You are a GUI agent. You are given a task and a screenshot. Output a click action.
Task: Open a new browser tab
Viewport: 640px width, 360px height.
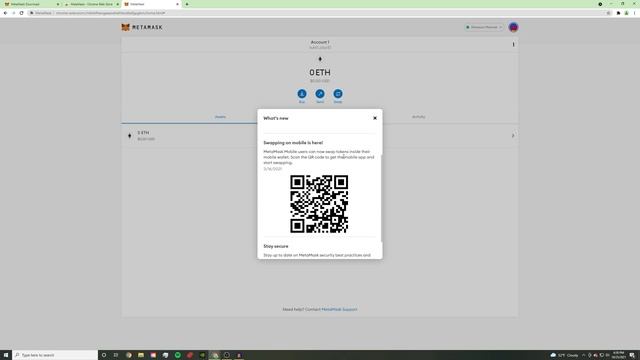click(x=187, y=4)
